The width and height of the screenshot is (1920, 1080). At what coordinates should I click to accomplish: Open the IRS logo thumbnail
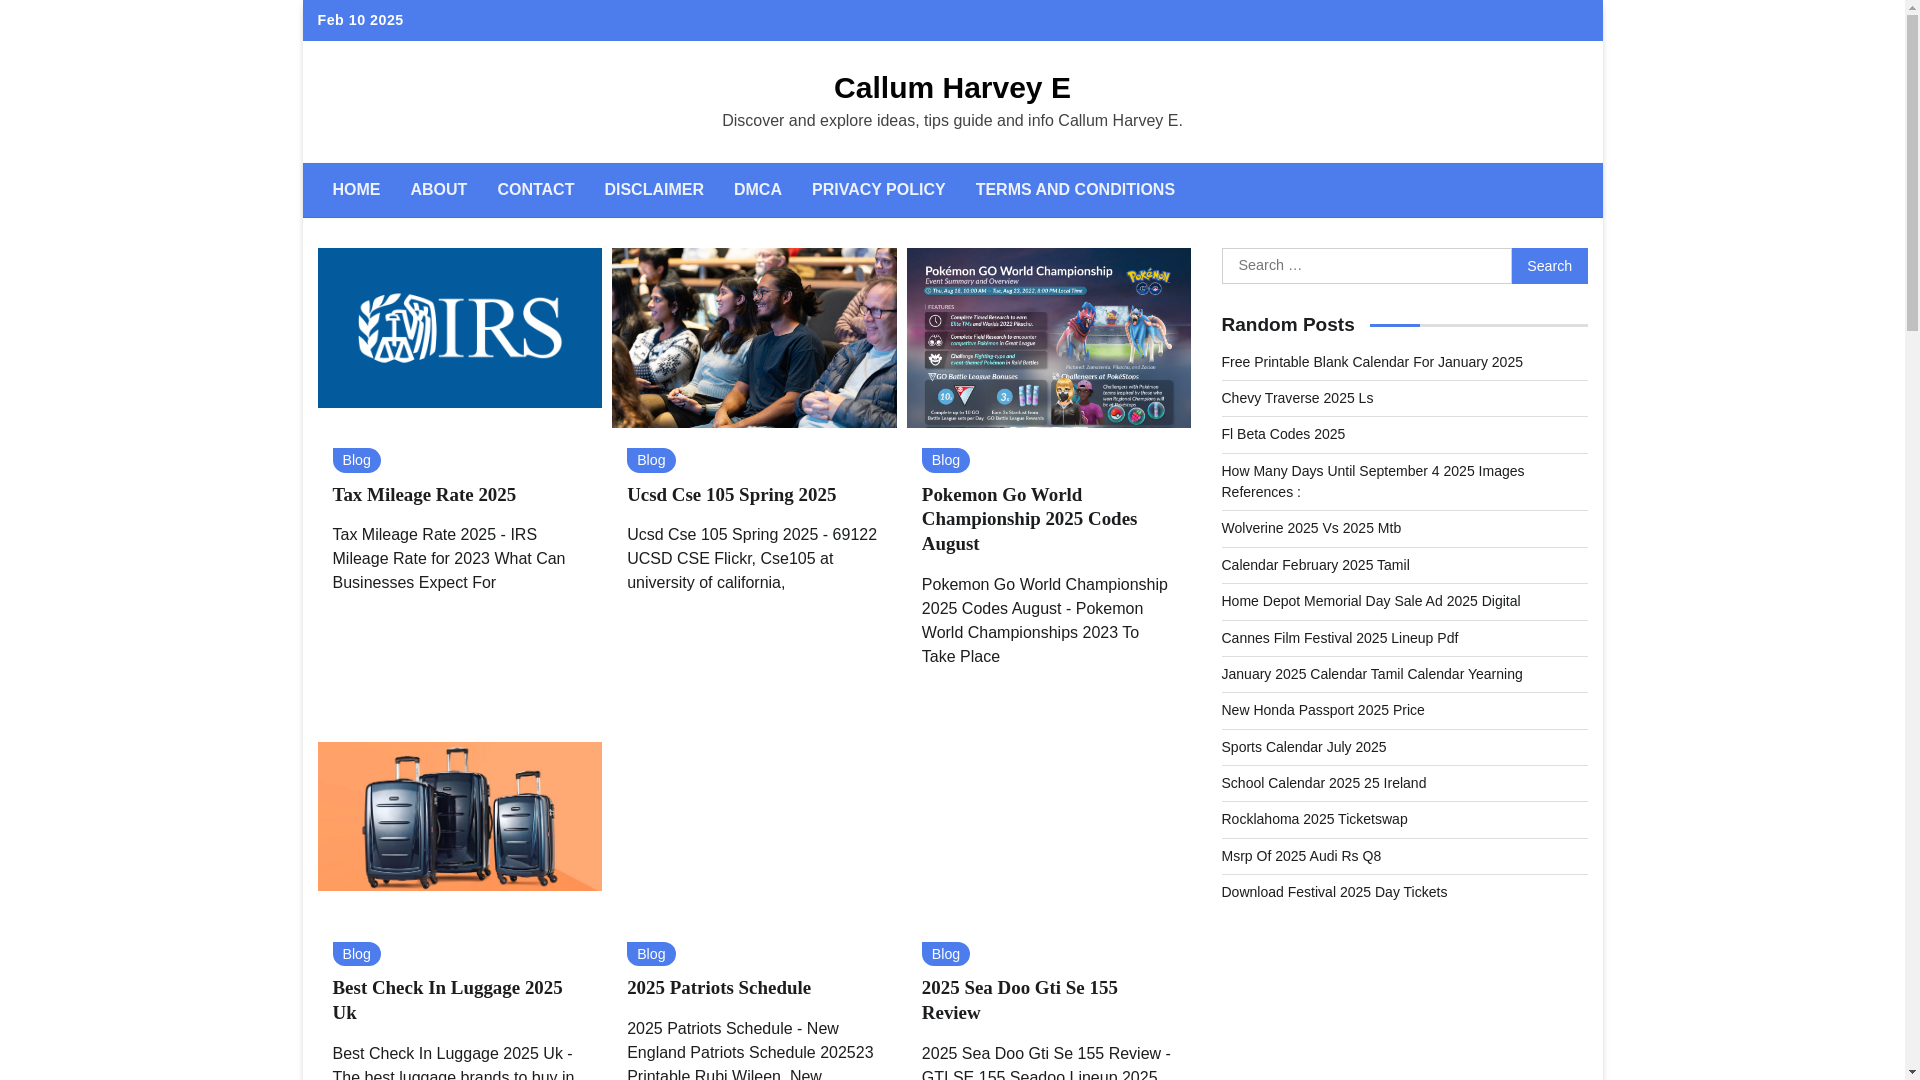pos(460,328)
